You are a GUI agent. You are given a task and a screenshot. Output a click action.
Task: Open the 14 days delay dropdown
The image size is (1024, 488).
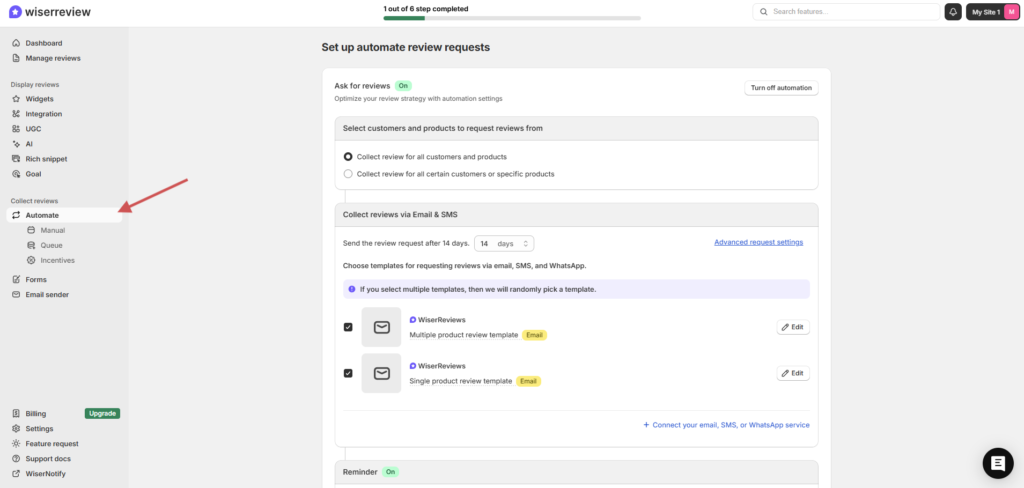point(504,243)
